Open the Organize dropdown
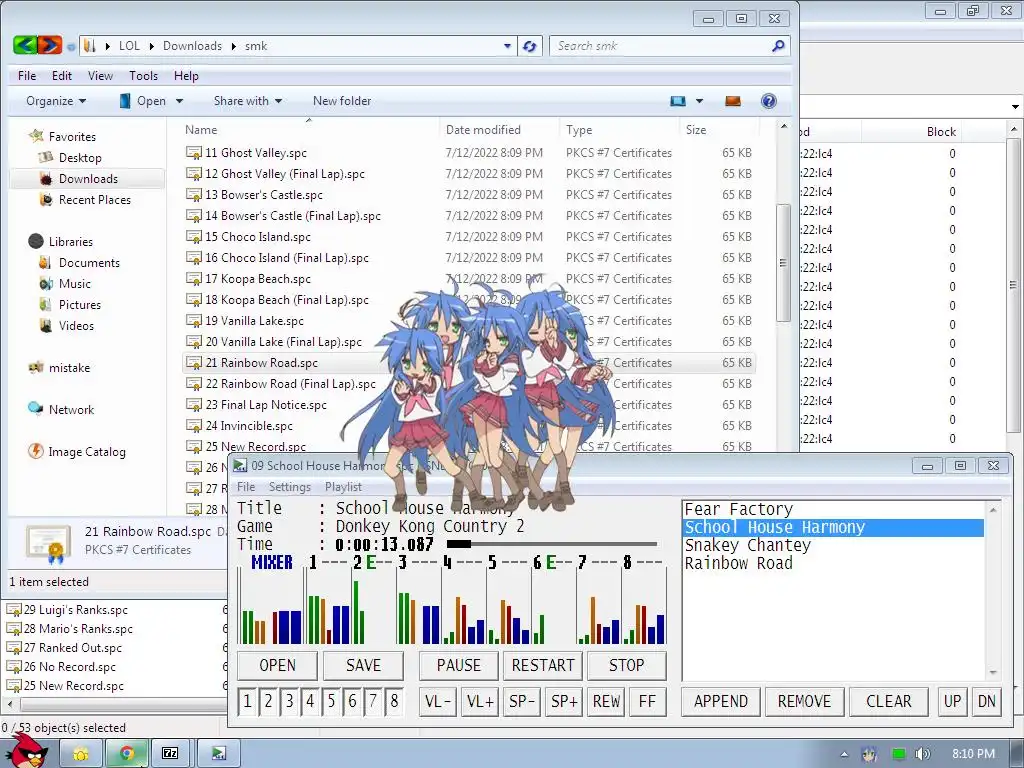This screenshot has height=768, width=1024. [x=56, y=101]
